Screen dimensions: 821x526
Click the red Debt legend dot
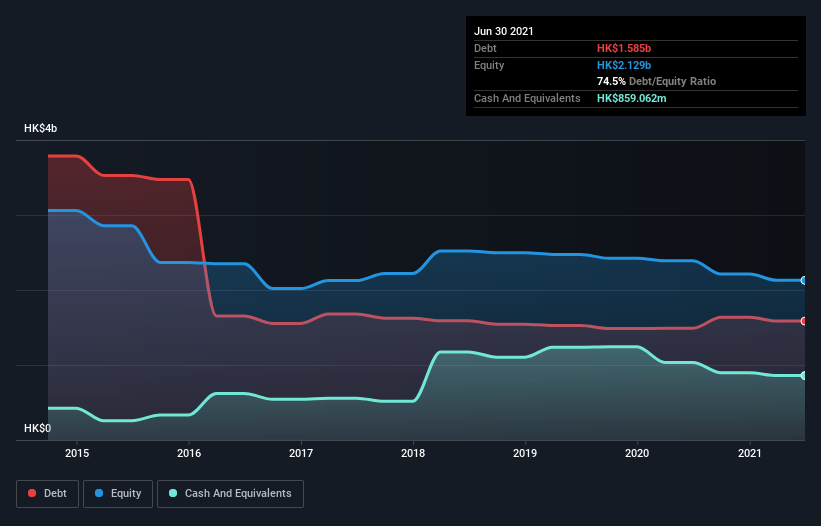coord(32,493)
